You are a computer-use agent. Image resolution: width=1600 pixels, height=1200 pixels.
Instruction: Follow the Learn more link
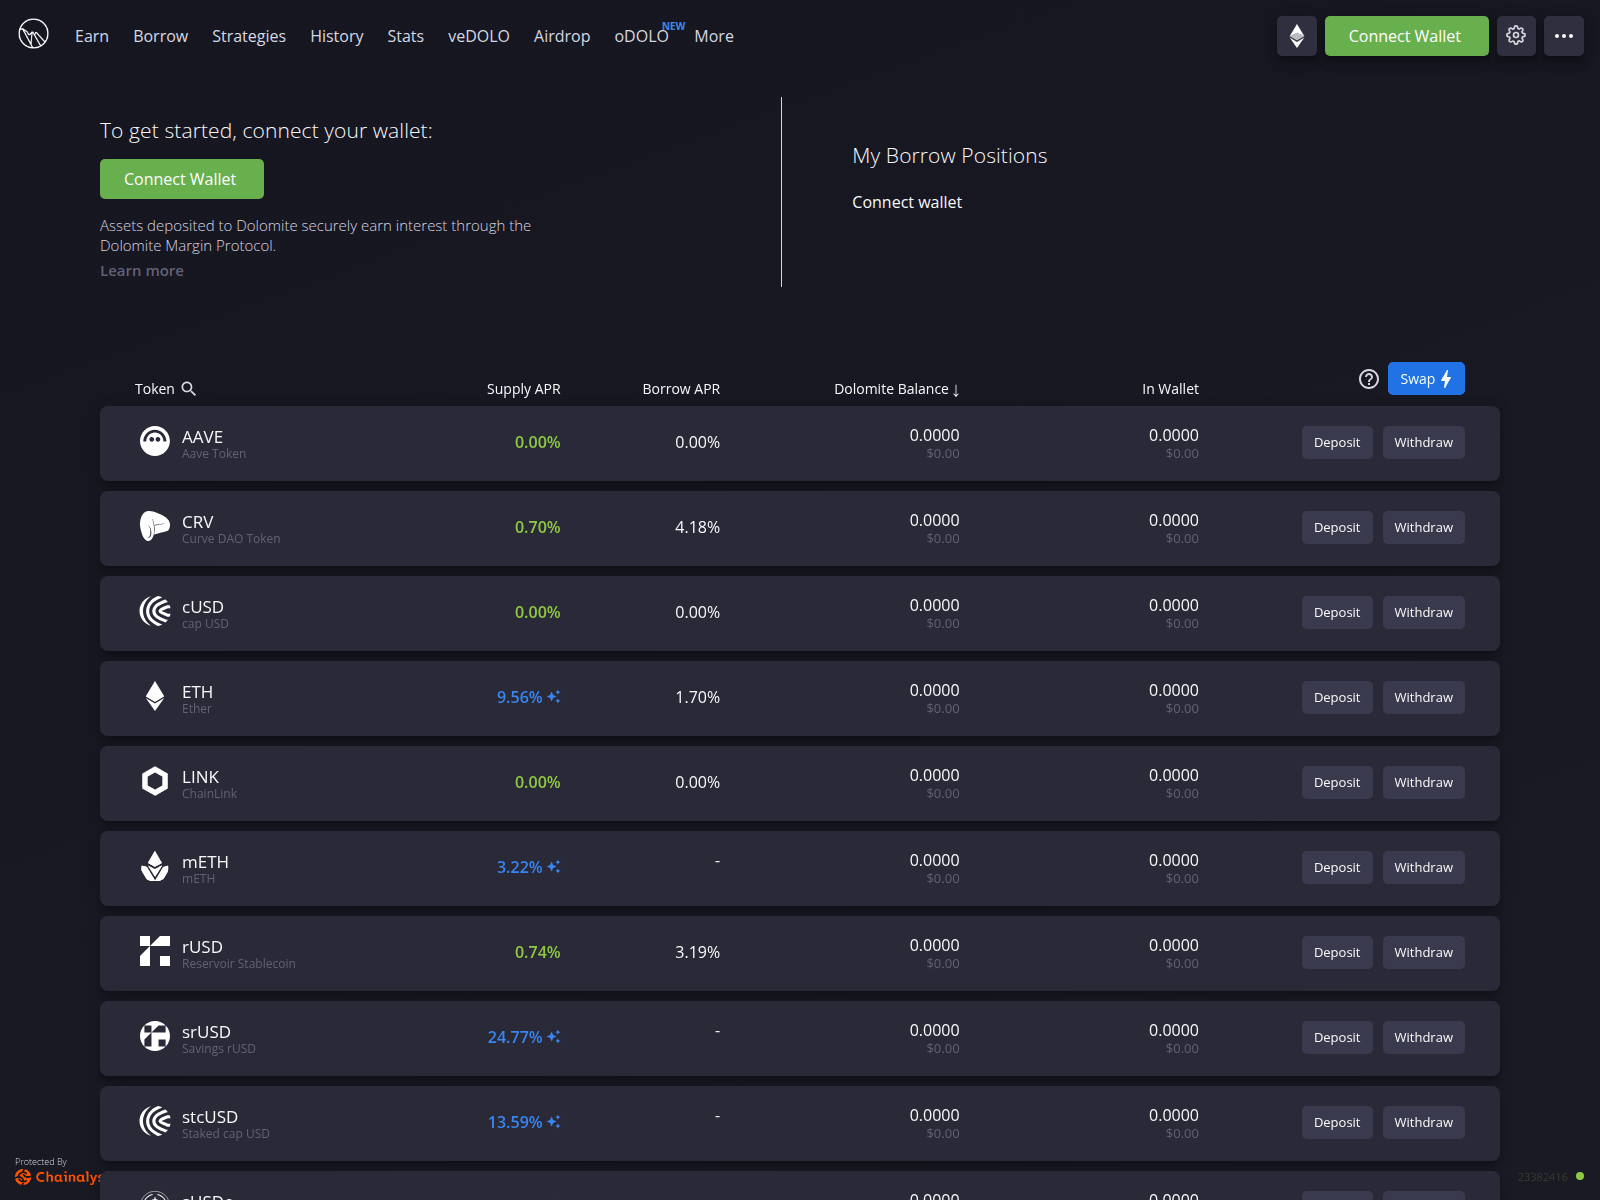[x=142, y=271]
